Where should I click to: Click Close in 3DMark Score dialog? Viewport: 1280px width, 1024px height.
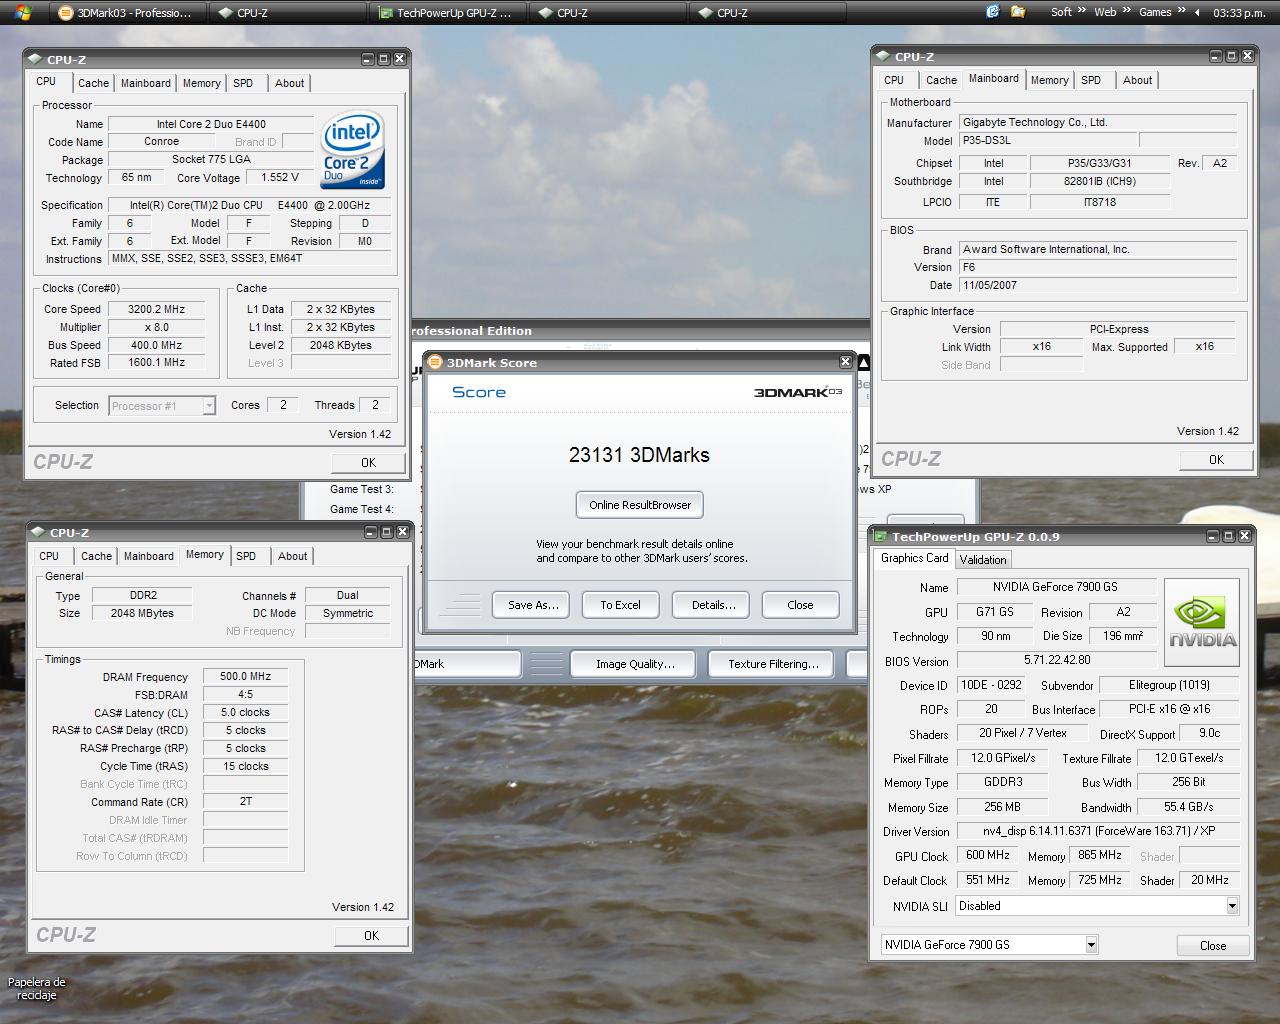pos(800,605)
